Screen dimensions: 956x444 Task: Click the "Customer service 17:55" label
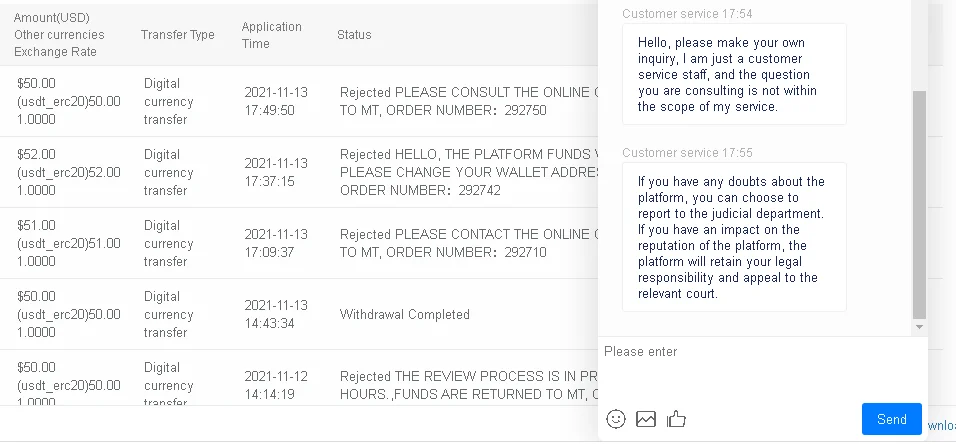[x=687, y=153]
